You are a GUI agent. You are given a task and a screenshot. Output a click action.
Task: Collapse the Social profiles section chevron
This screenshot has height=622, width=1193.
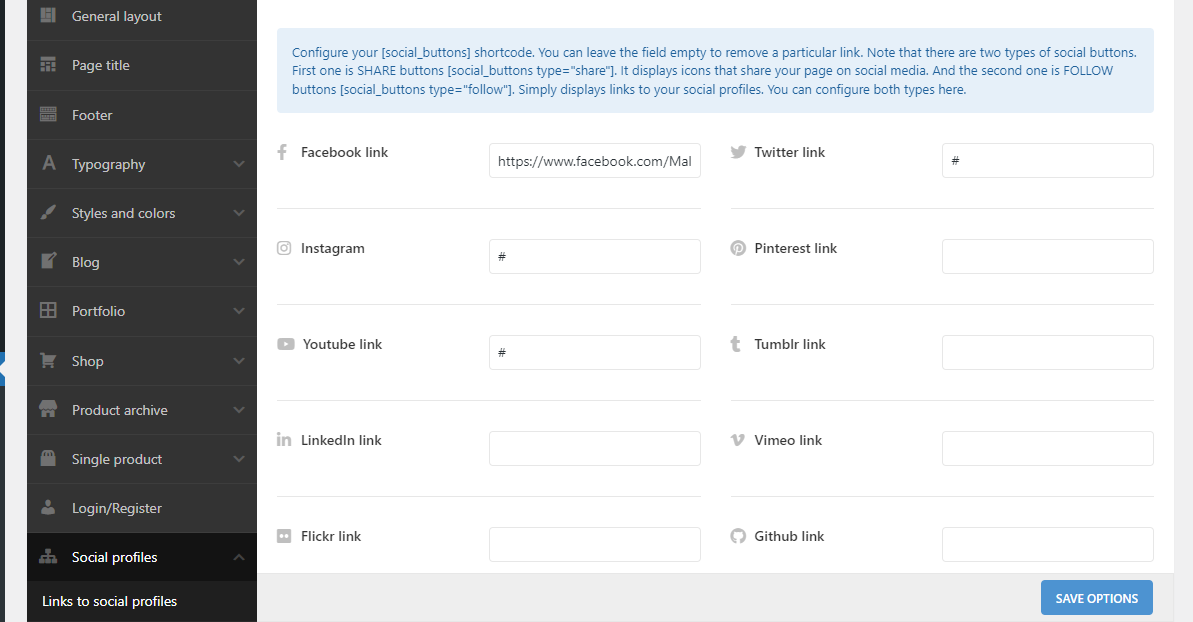coord(239,557)
